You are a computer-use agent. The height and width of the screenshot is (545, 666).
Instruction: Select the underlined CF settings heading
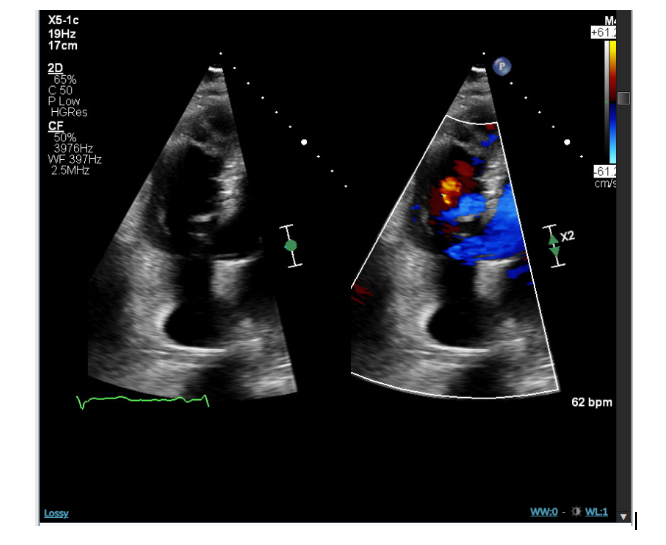pos(56,125)
